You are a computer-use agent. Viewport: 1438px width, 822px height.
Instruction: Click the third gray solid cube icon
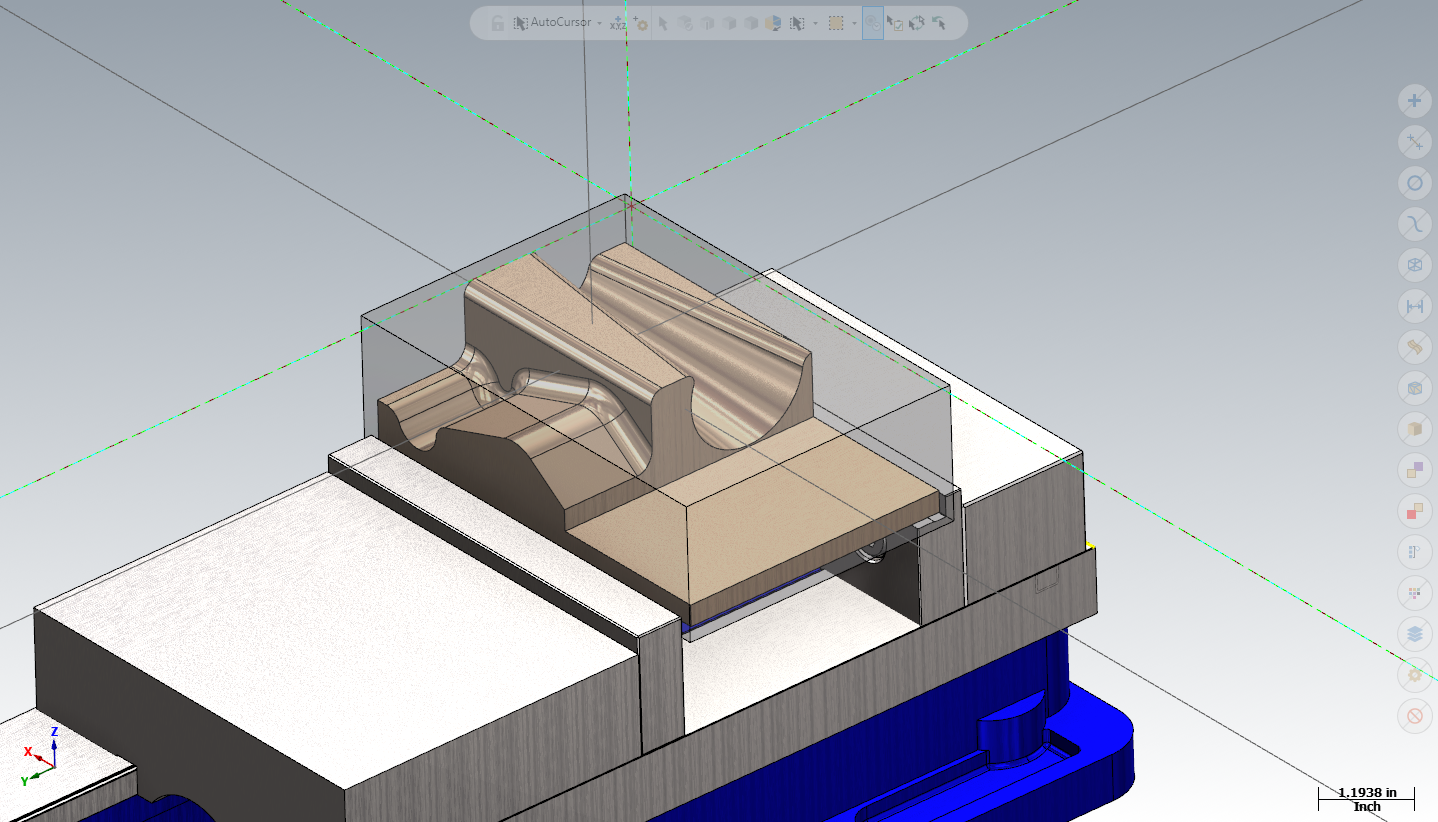coord(729,23)
